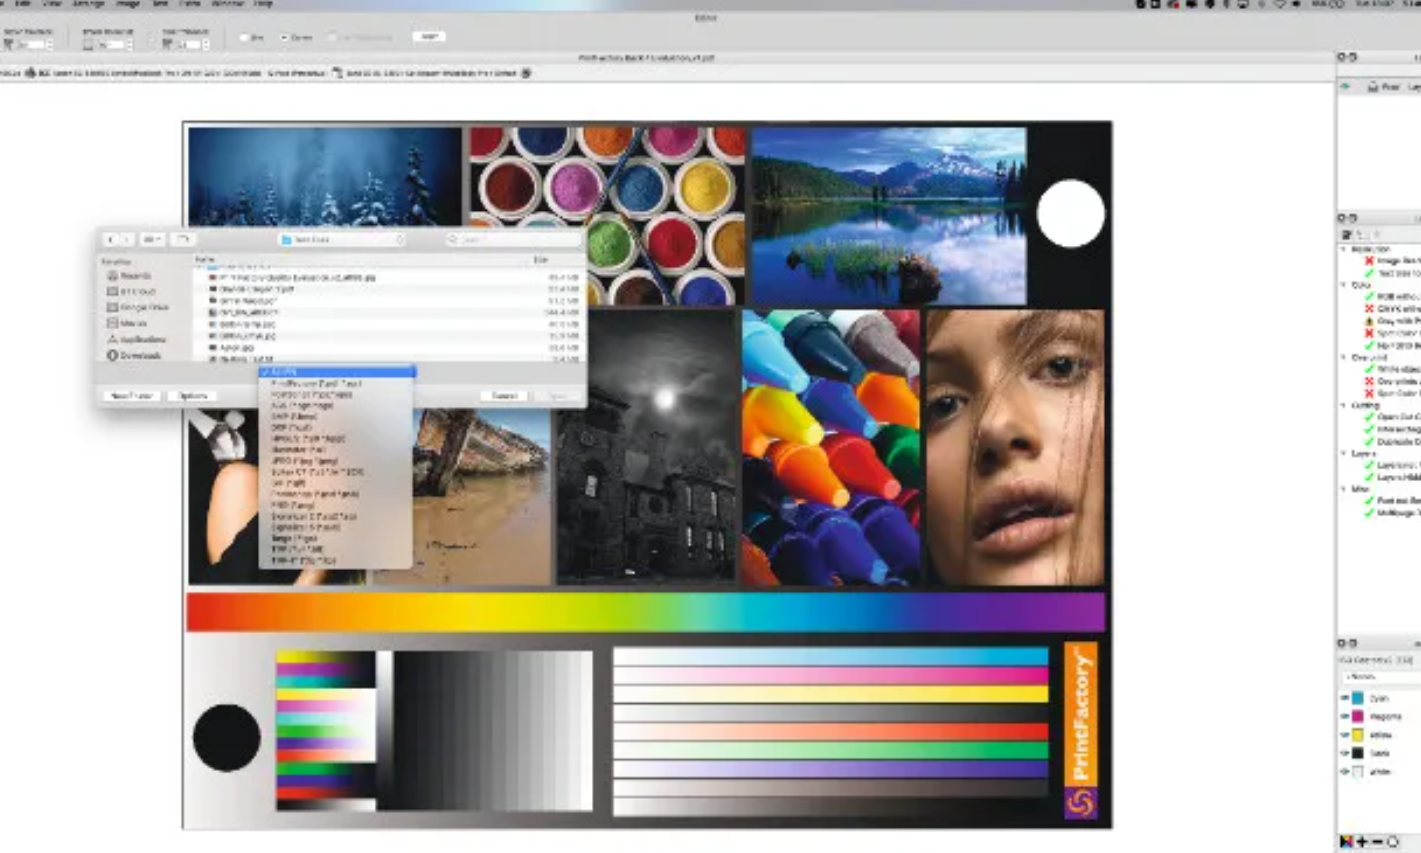Click the Yellow channel color swatch
Viewport: 1421px width, 853px height.
coord(1358,735)
